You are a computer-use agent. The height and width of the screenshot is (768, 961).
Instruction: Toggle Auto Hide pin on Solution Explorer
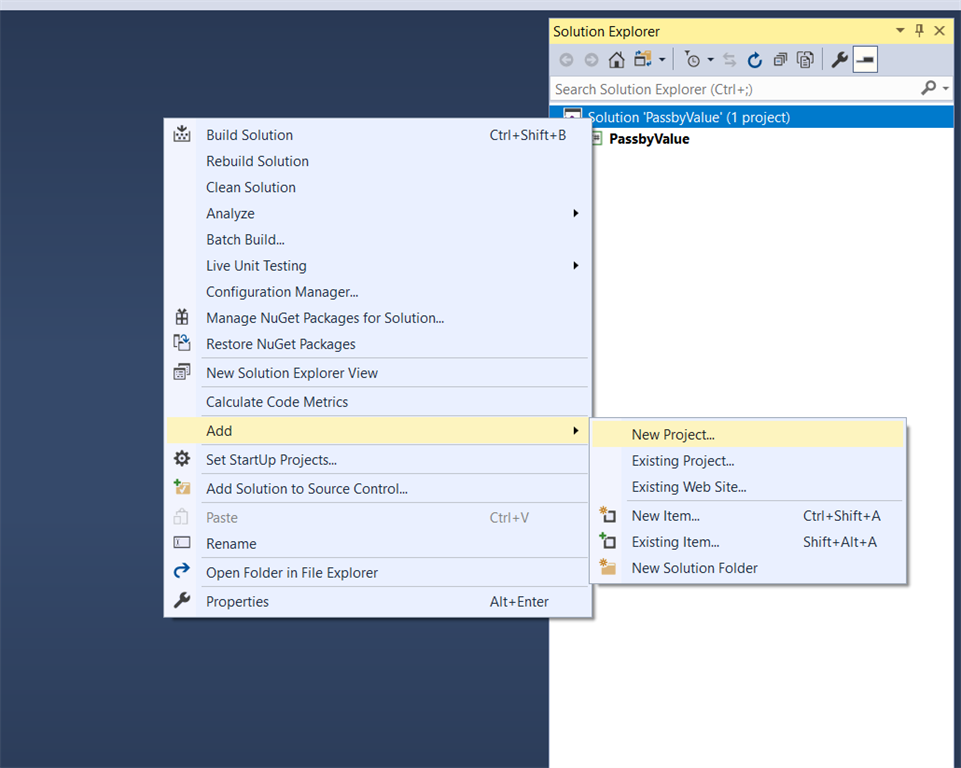pos(919,30)
